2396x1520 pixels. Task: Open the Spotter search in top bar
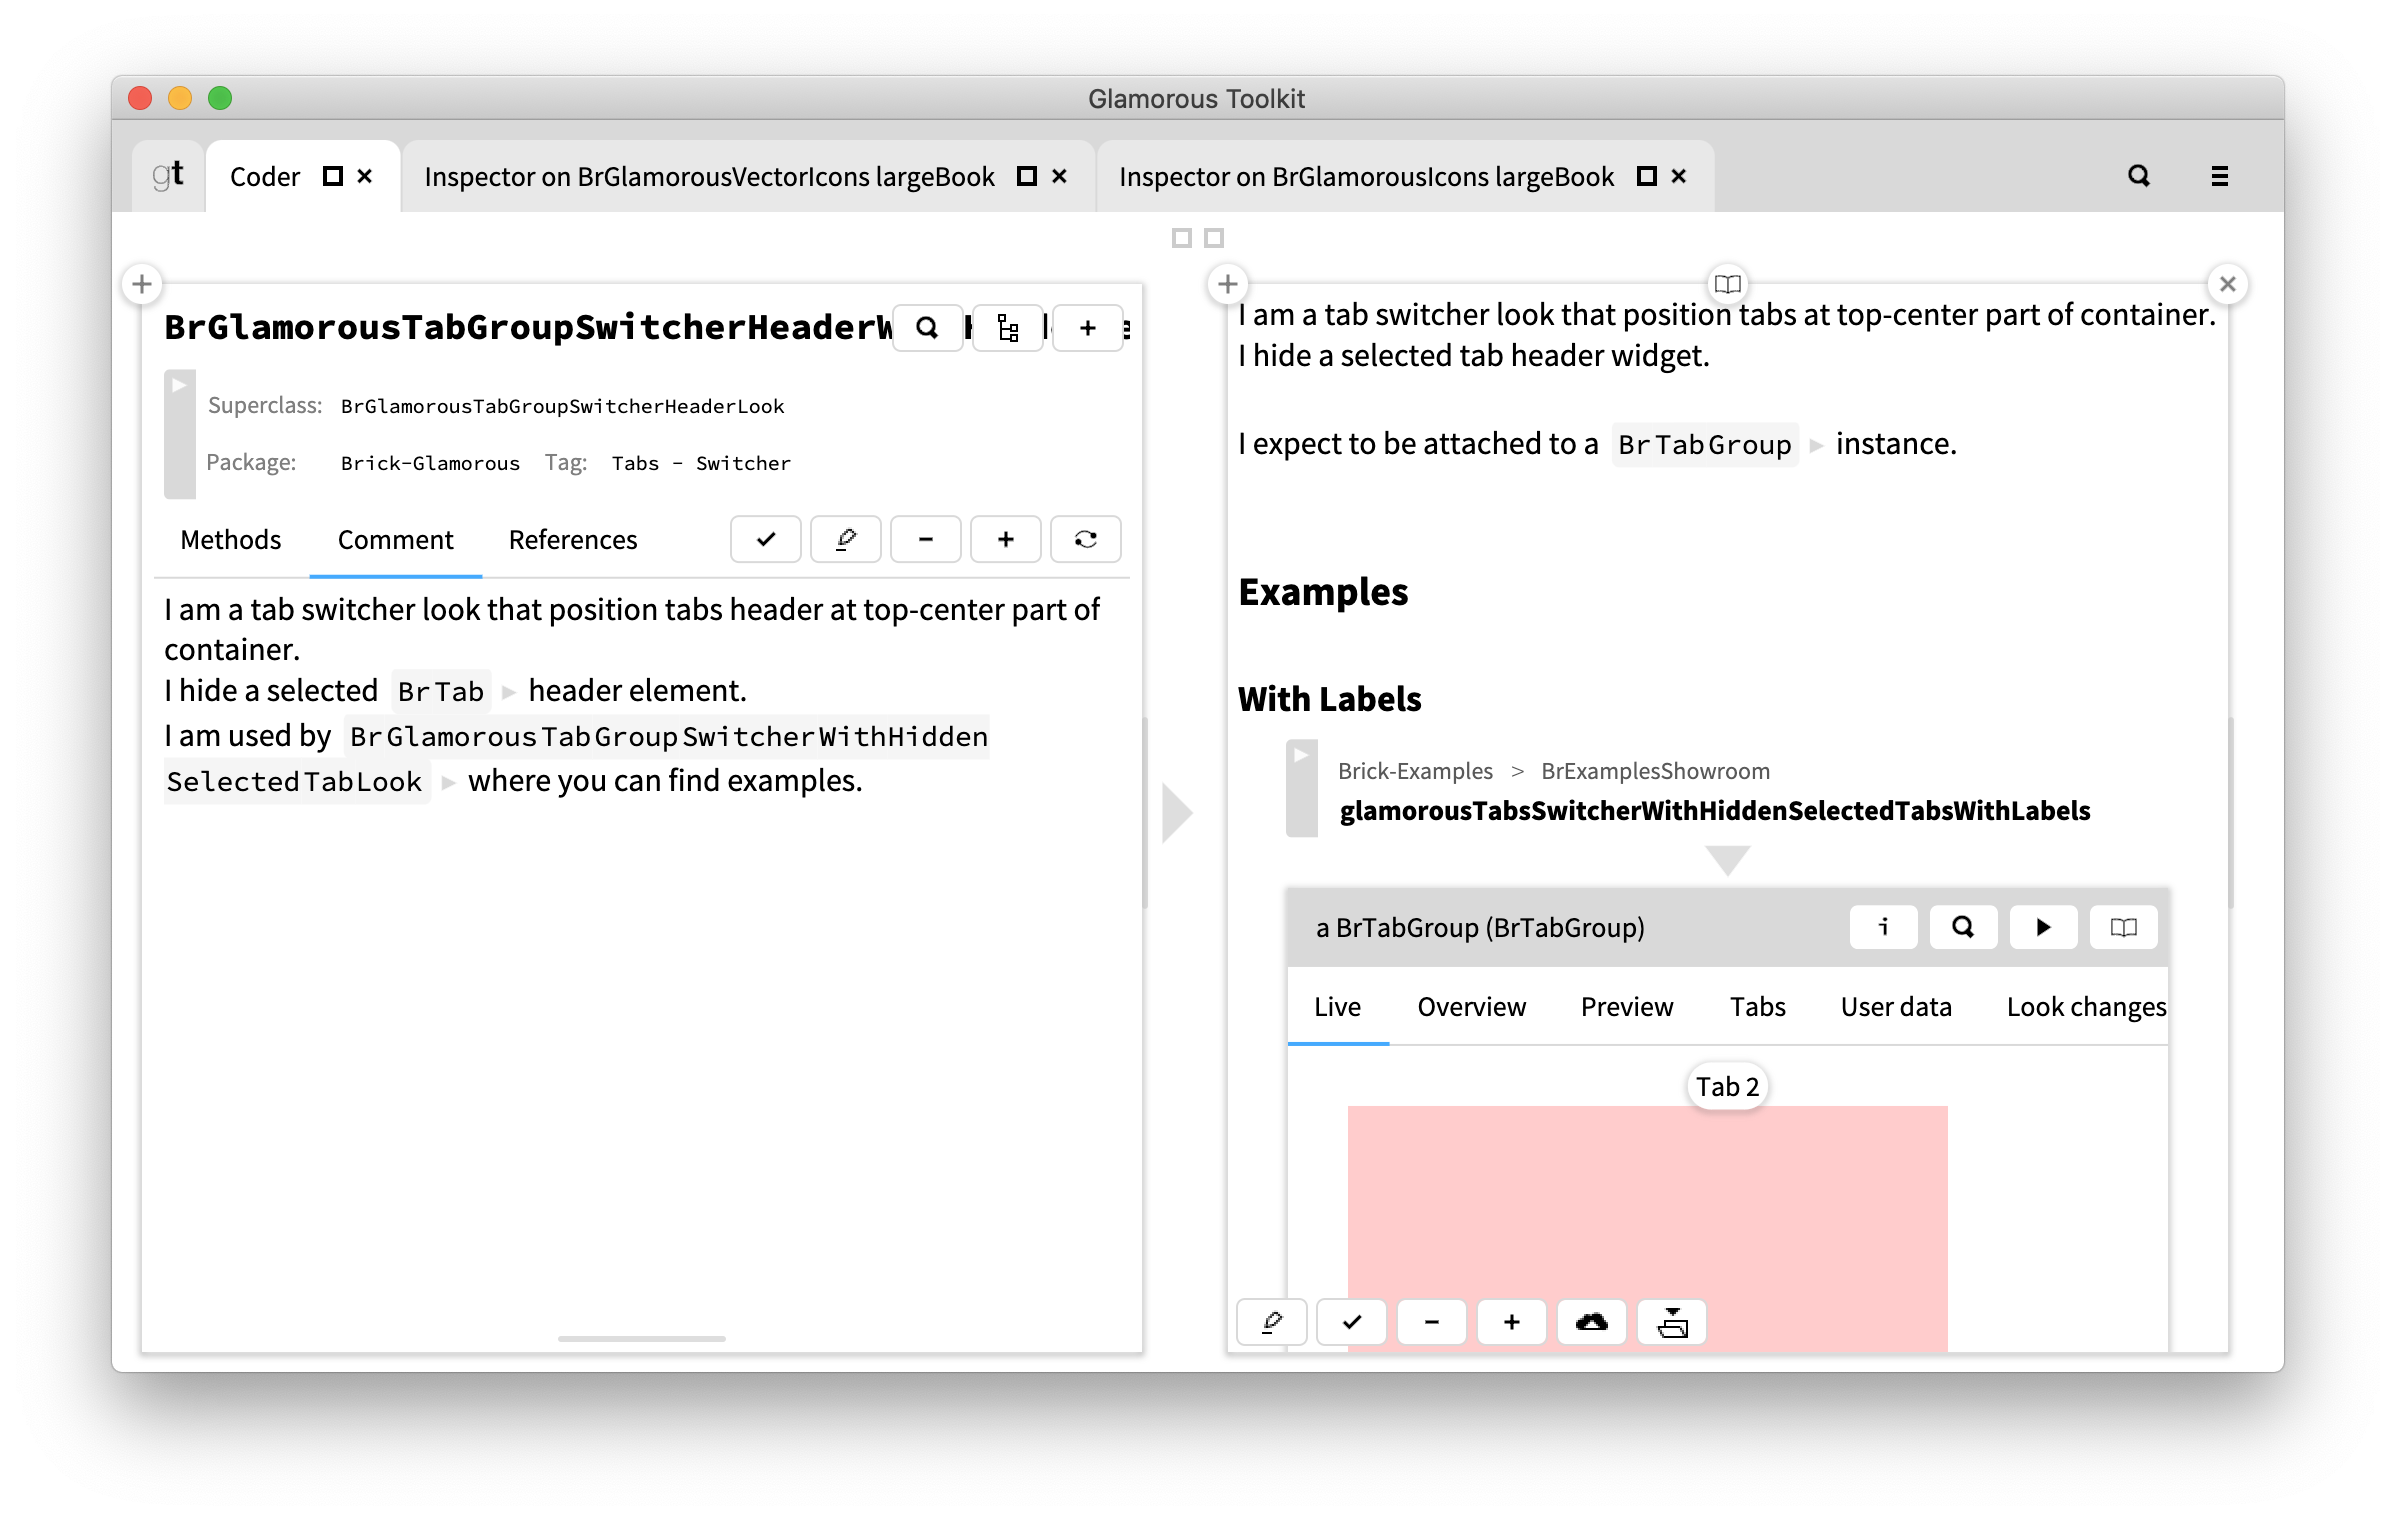[2138, 176]
